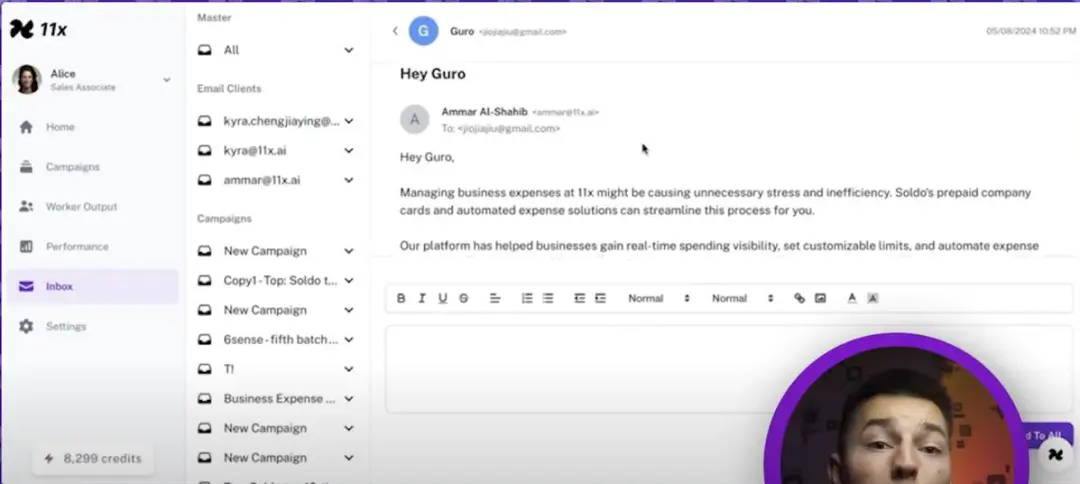This screenshot has height=484, width=1080.
Task: Open the text alignment option
Action: [x=495, y=299]
